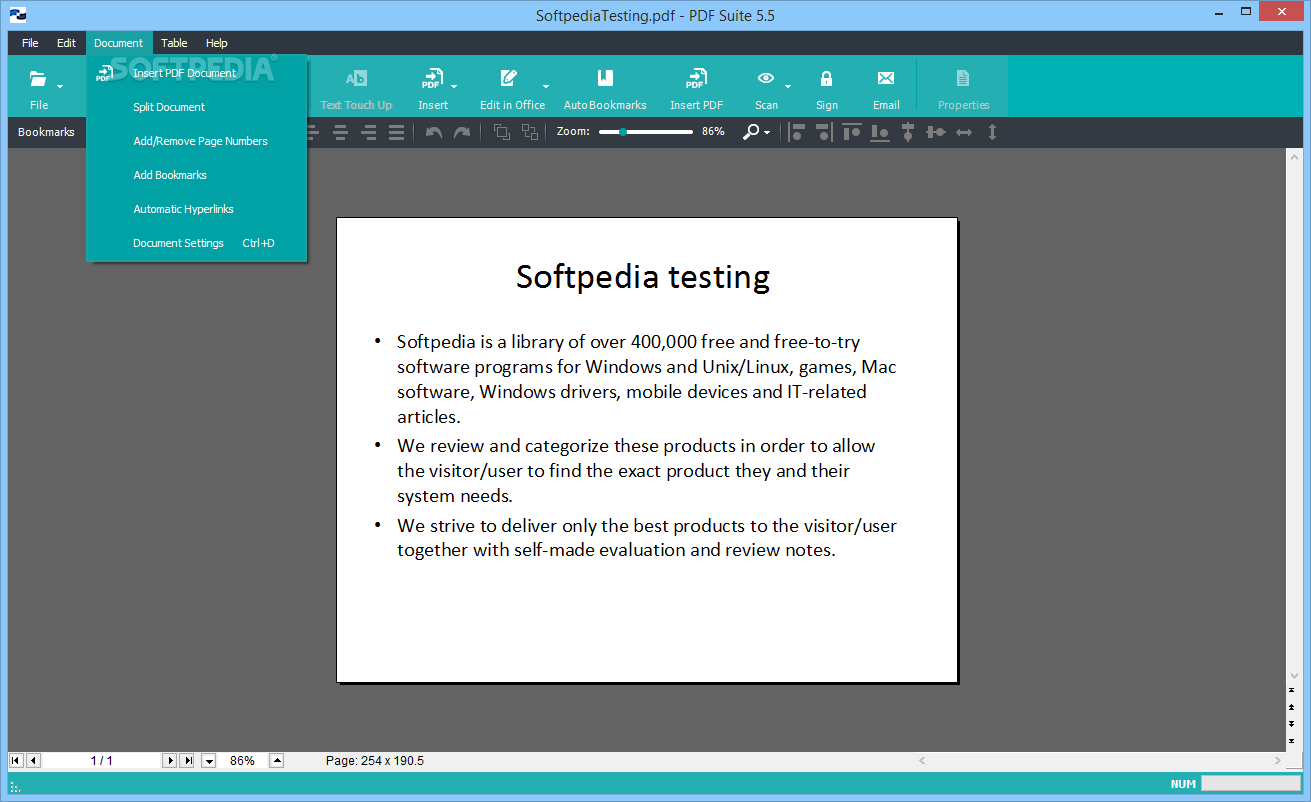Align objects to left edges
Screen dimensions: 1311x802
pos(797,132)
